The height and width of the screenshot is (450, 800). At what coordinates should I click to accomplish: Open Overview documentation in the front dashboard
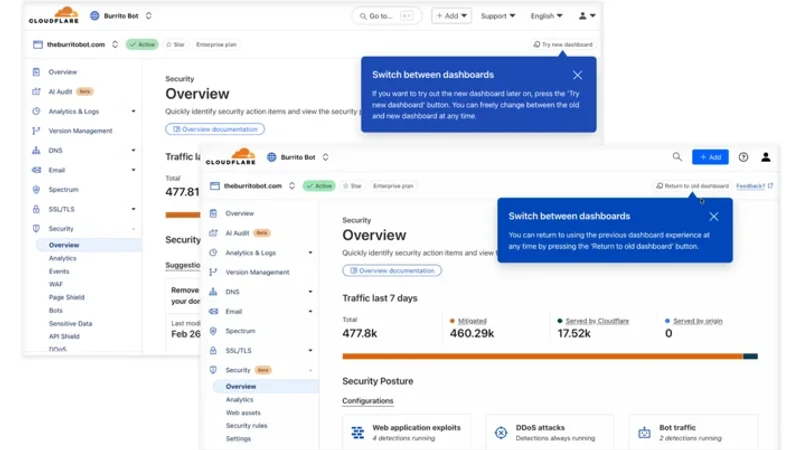392,270
